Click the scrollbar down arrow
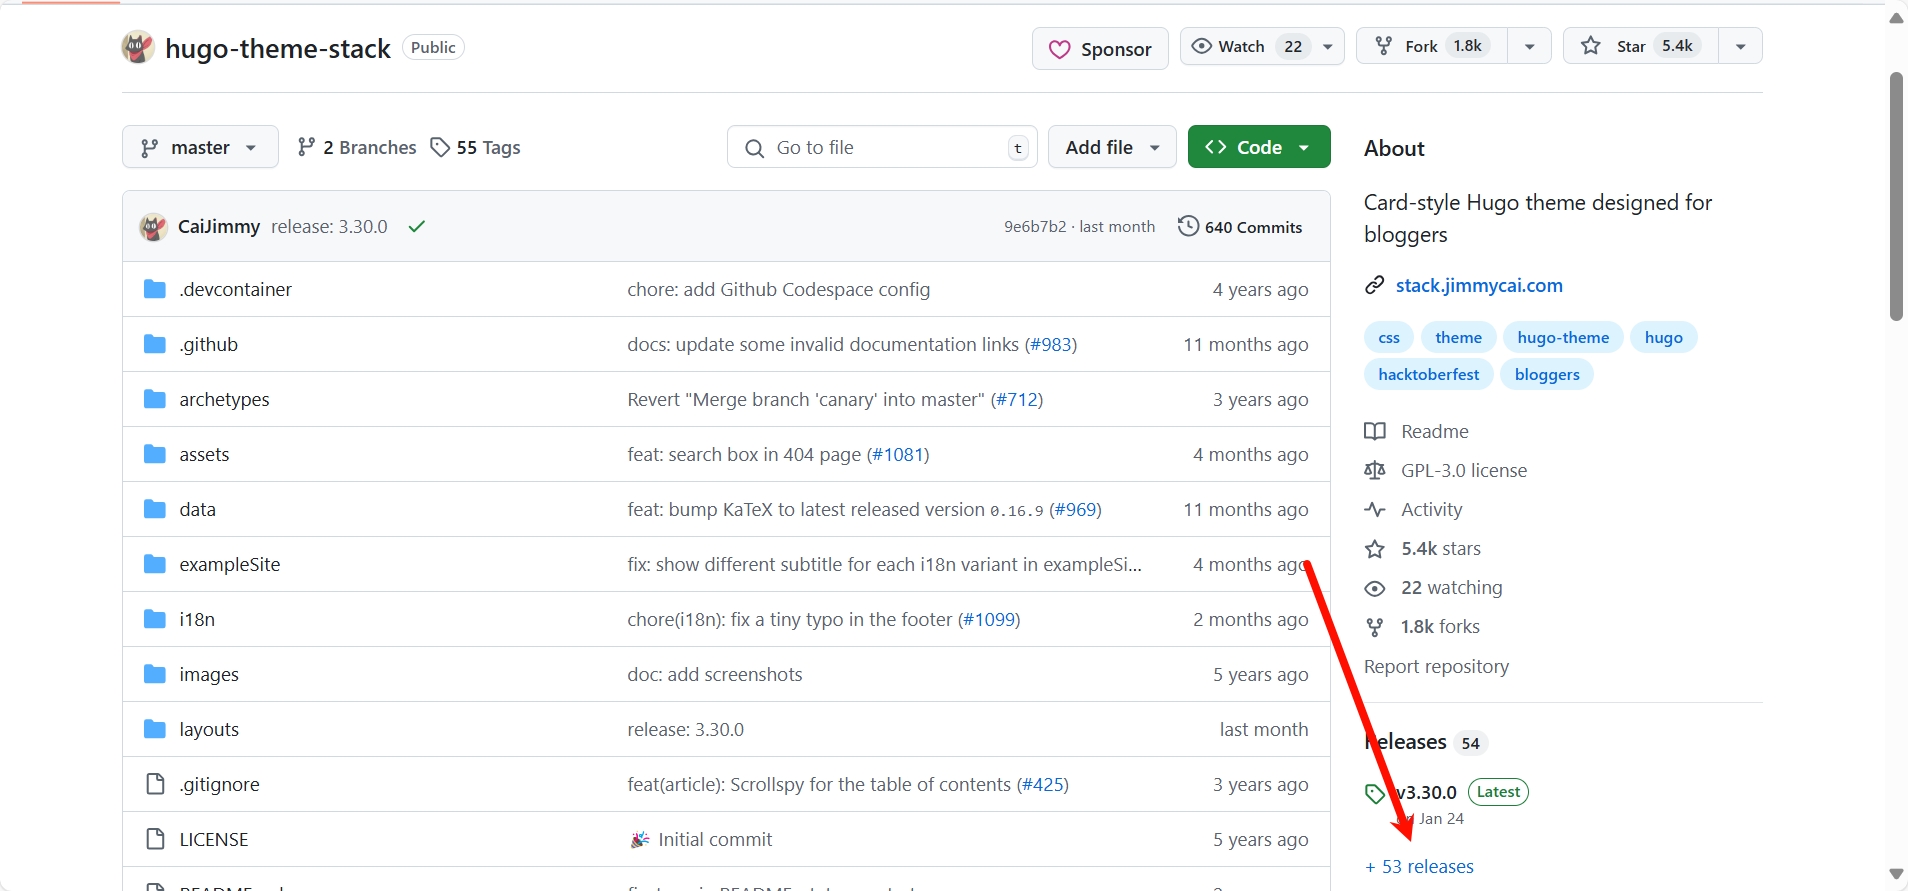Screen dimensions: 1908x891 tap(1896, 874)
